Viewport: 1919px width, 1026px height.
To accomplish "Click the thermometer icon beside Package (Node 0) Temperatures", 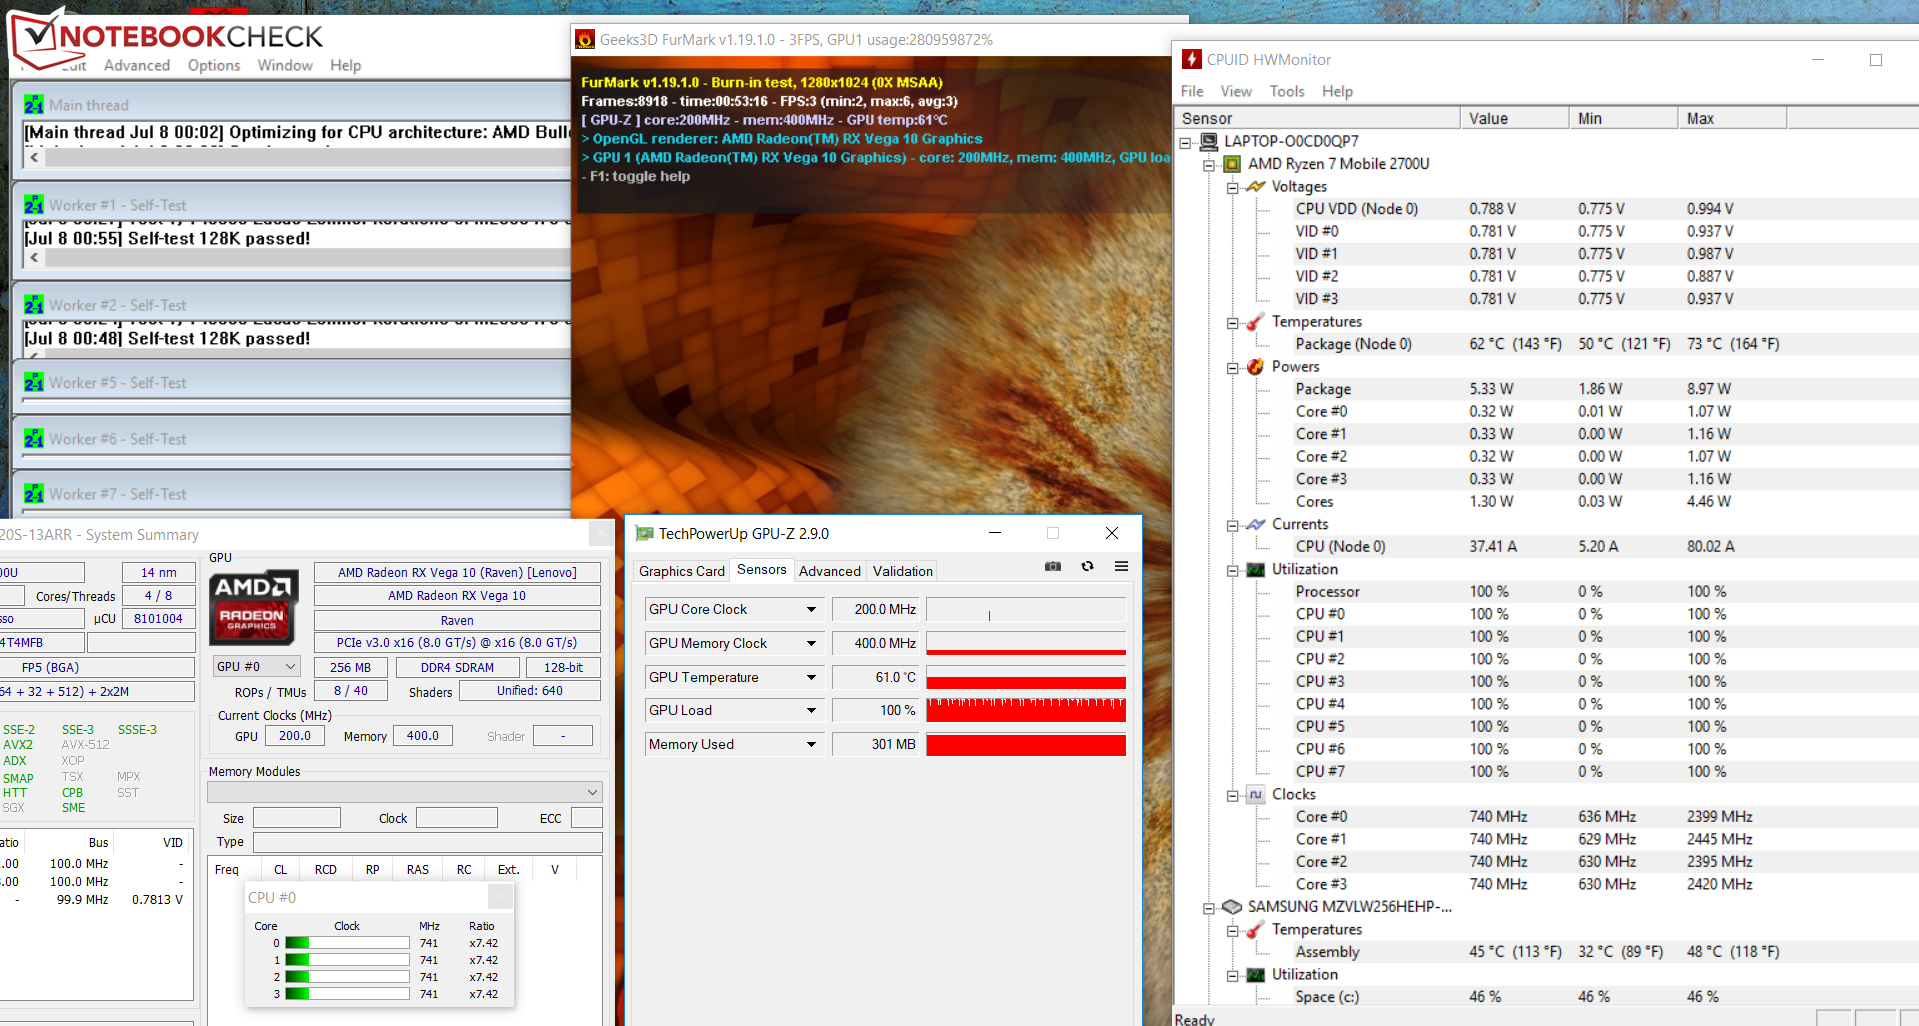I will point(1256,322).
